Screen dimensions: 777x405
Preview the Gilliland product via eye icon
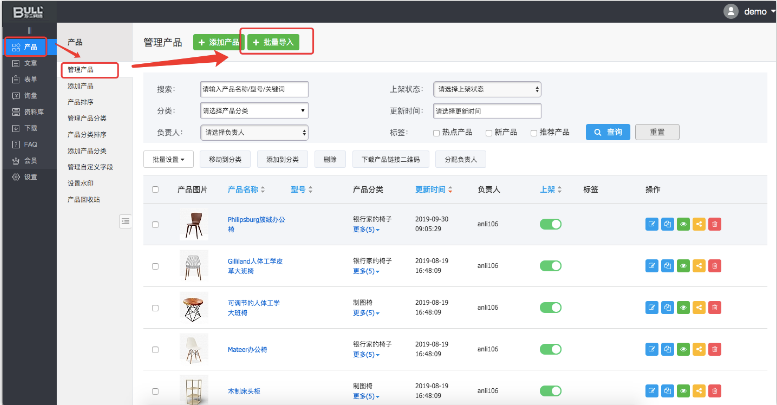click(x=683, y=266)
